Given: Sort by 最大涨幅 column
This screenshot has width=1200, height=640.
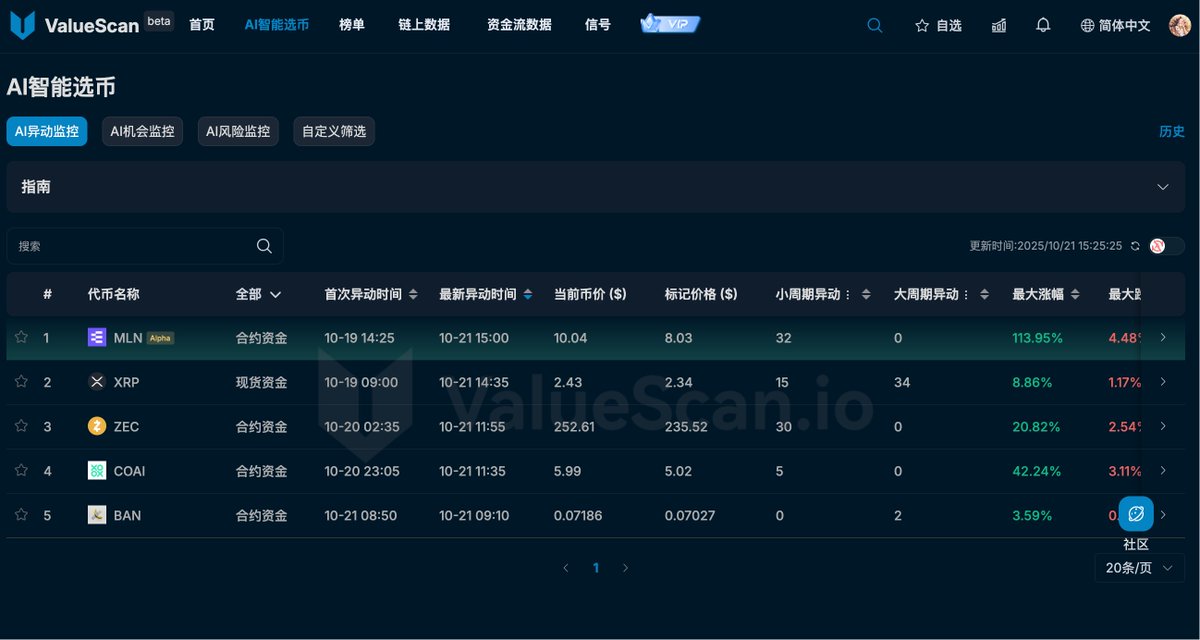Looking at the screenshot, I should [x=1046, y=294].
